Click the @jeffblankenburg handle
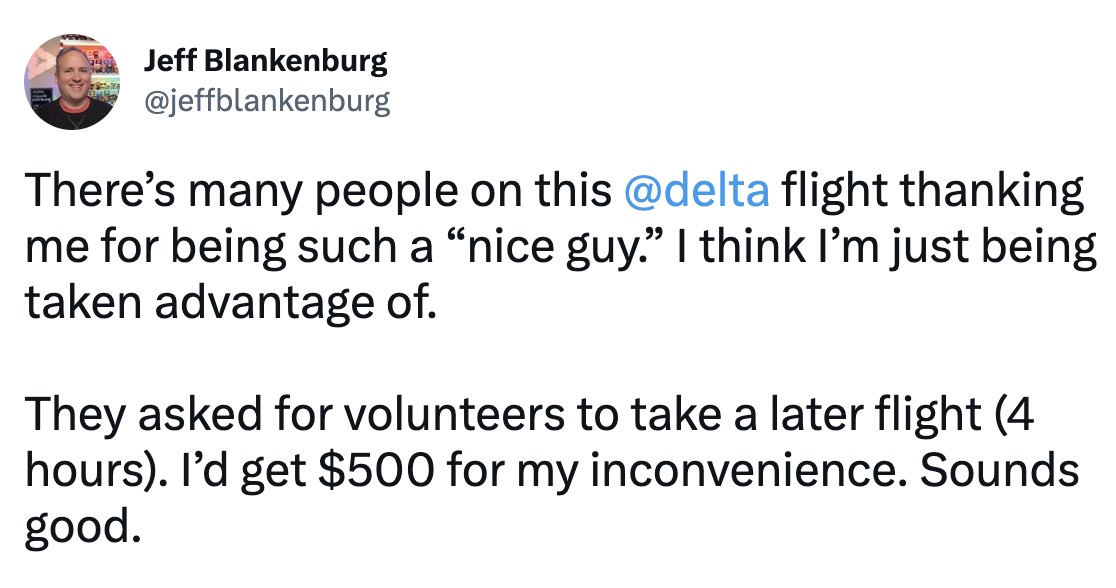The image size is (1116, 588). pyautogui.click(x=267, y=101)
